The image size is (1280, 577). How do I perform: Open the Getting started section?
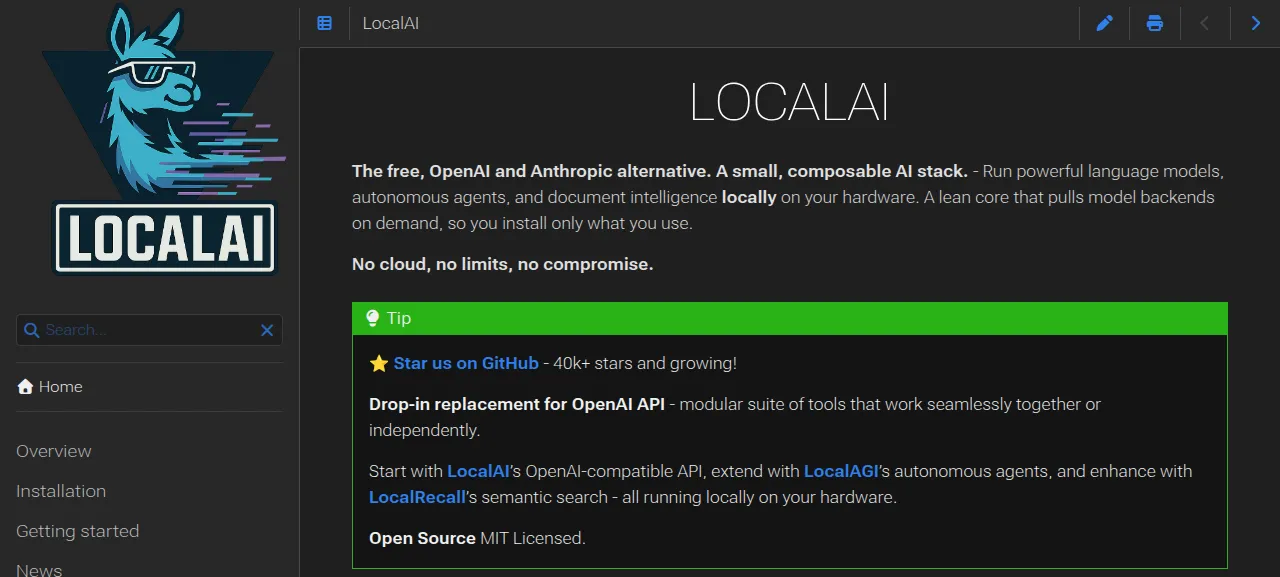pyautogui.click(x=78, y=531)
